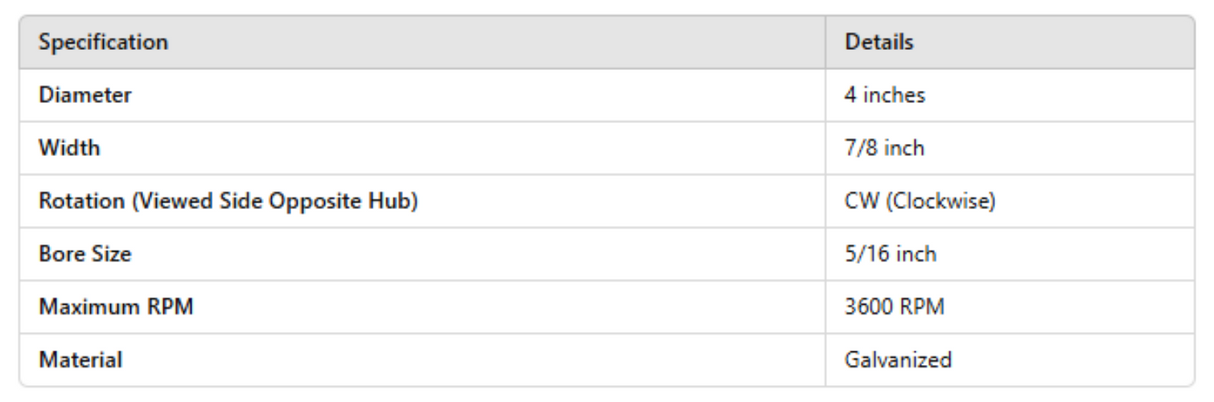Click the Galvanized value cell

[898, 361]
